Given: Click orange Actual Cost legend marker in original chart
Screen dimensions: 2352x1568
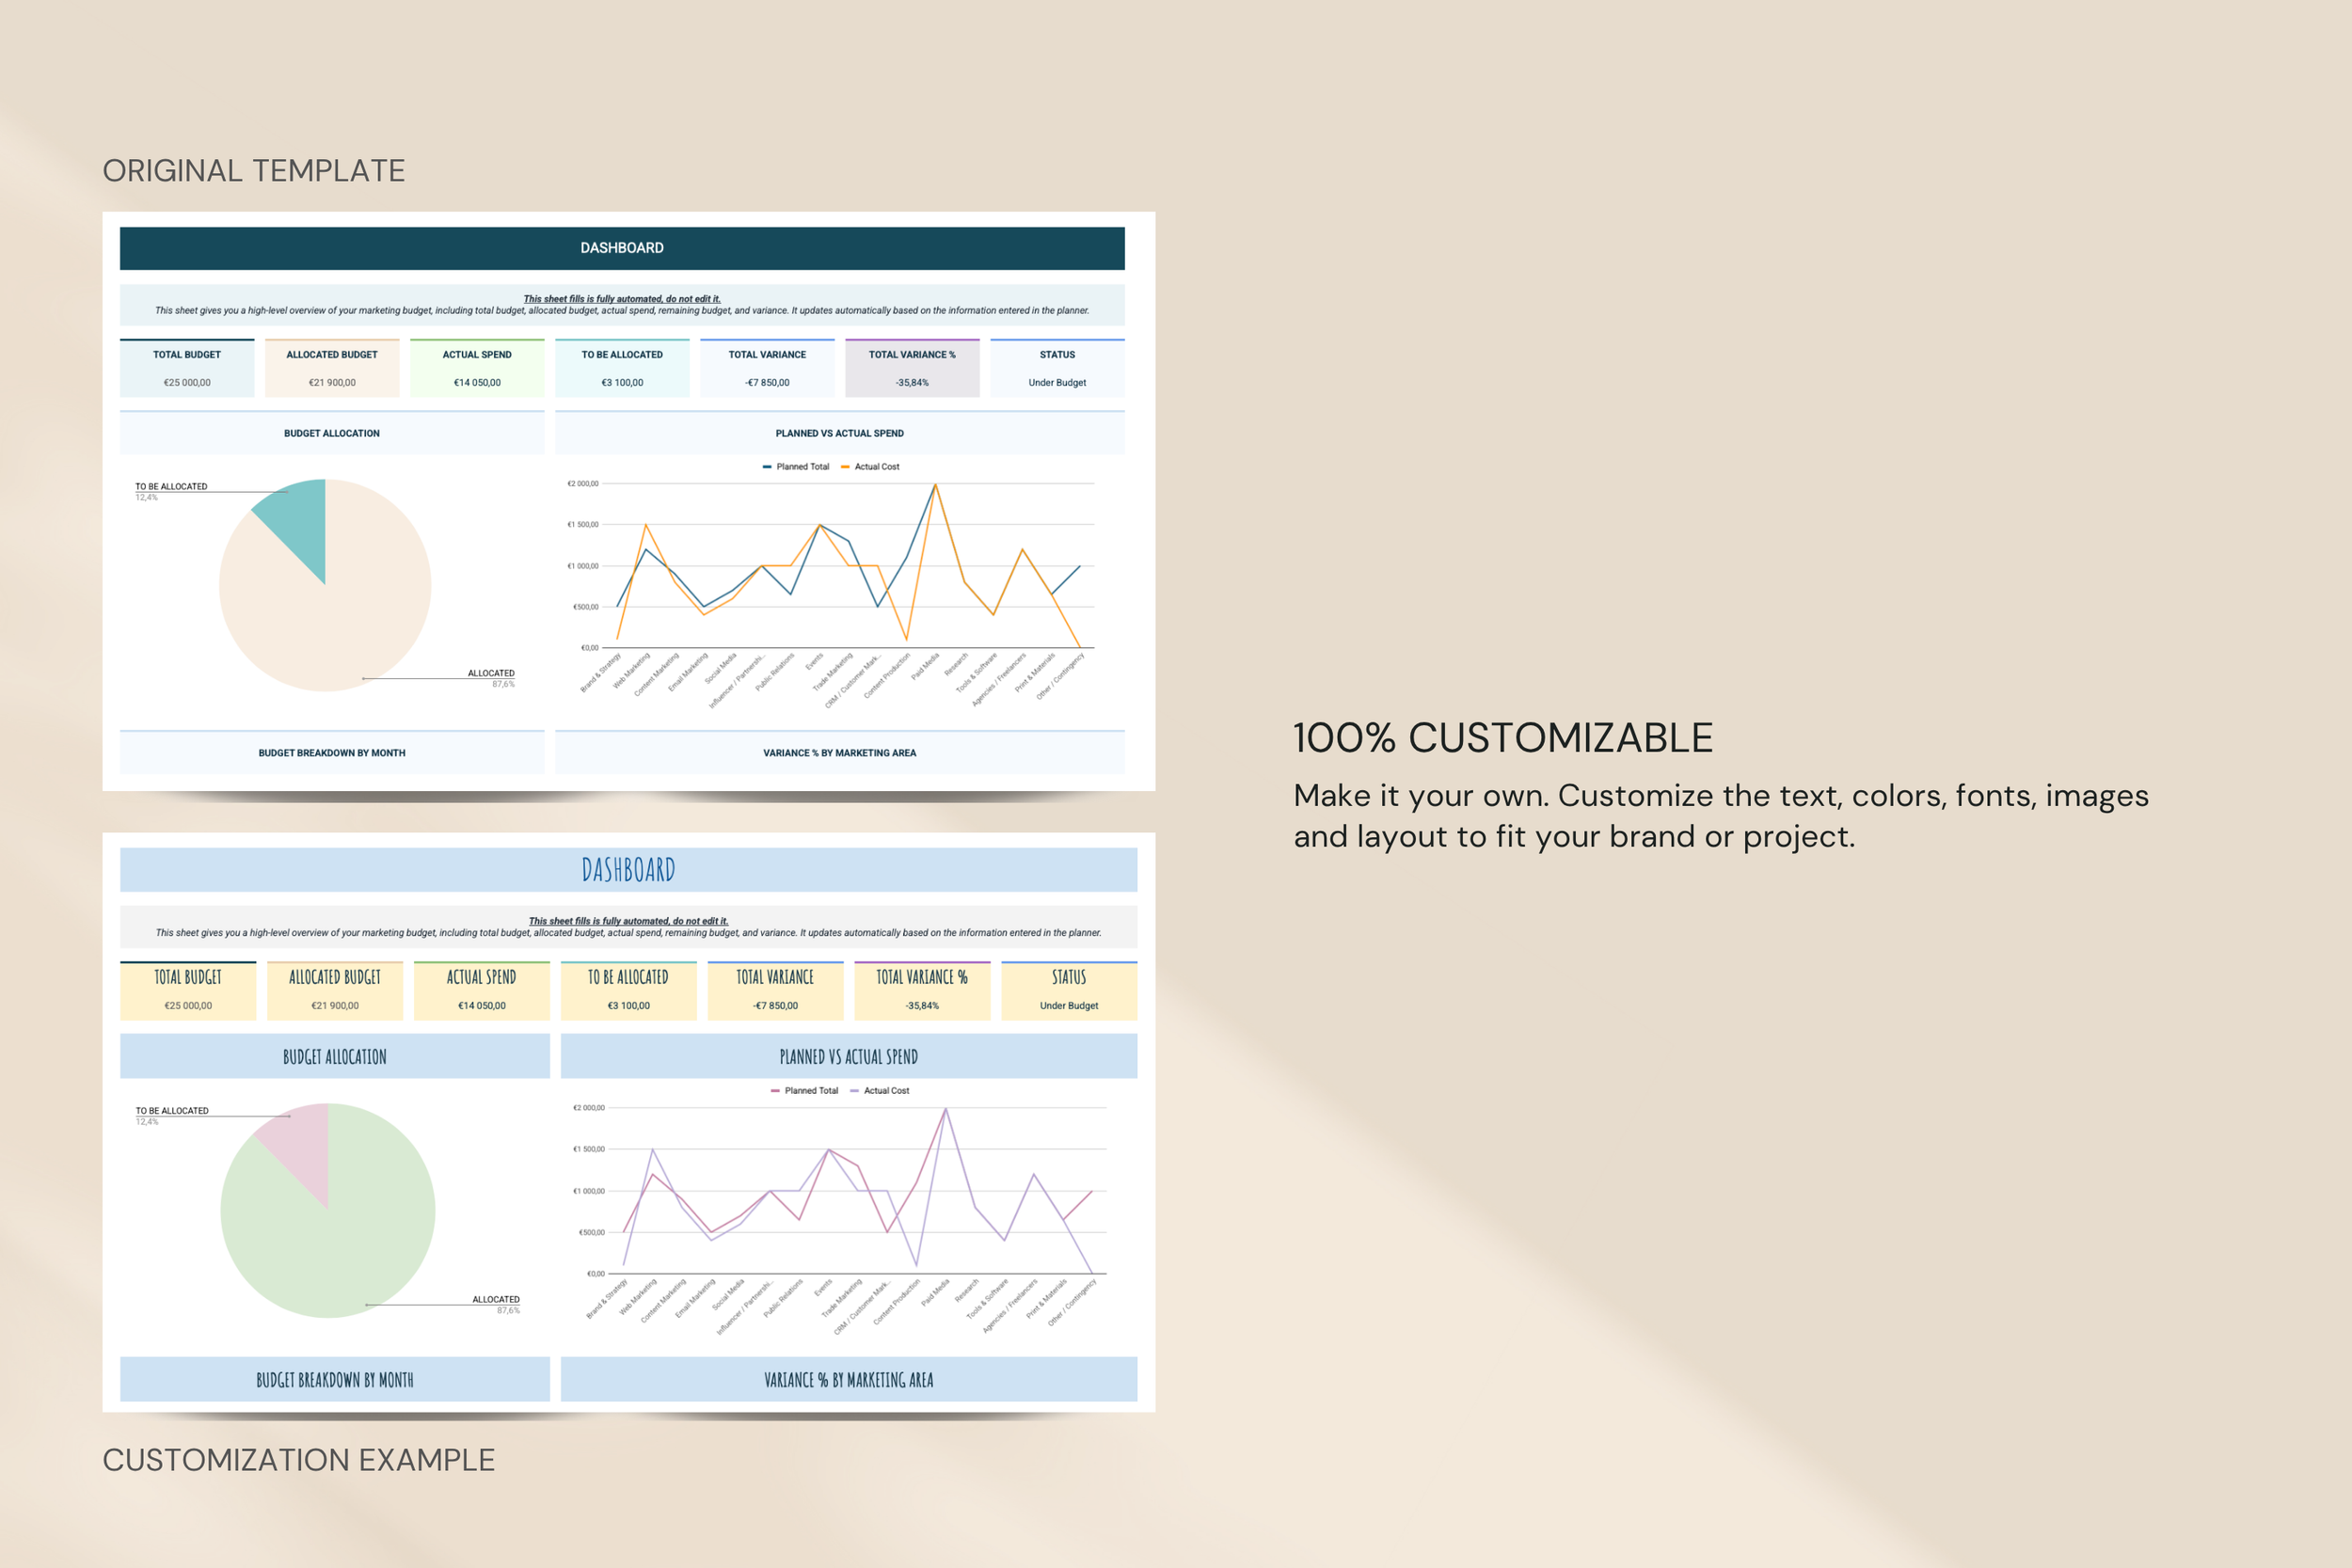Looking at the screenshot, I should [x=845, y=467].
